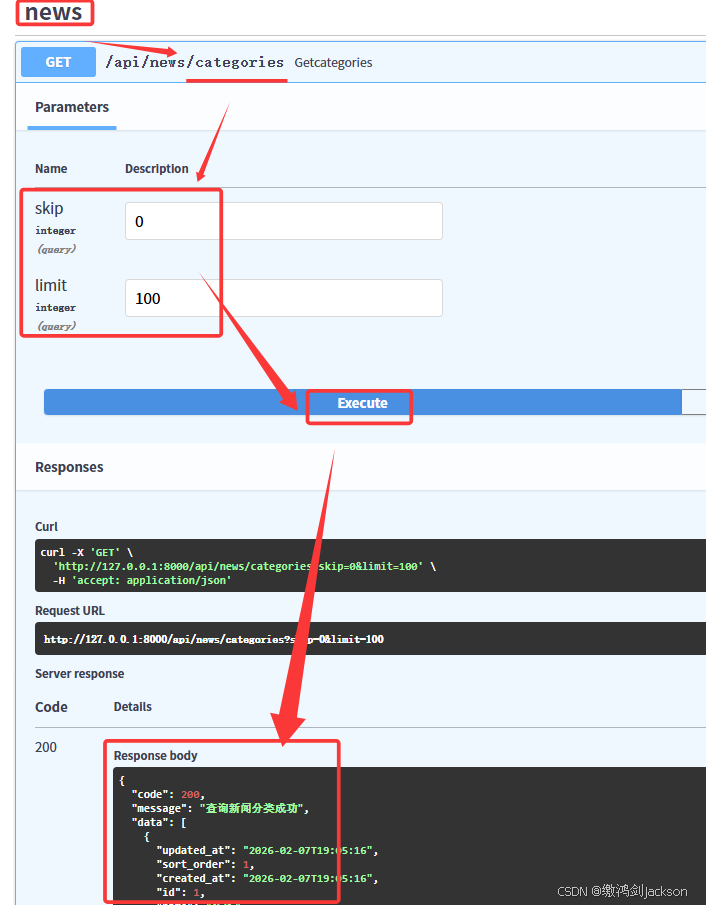Click the Details column header
The height and width of the screenshot is (905, 706).
[133, 706]
